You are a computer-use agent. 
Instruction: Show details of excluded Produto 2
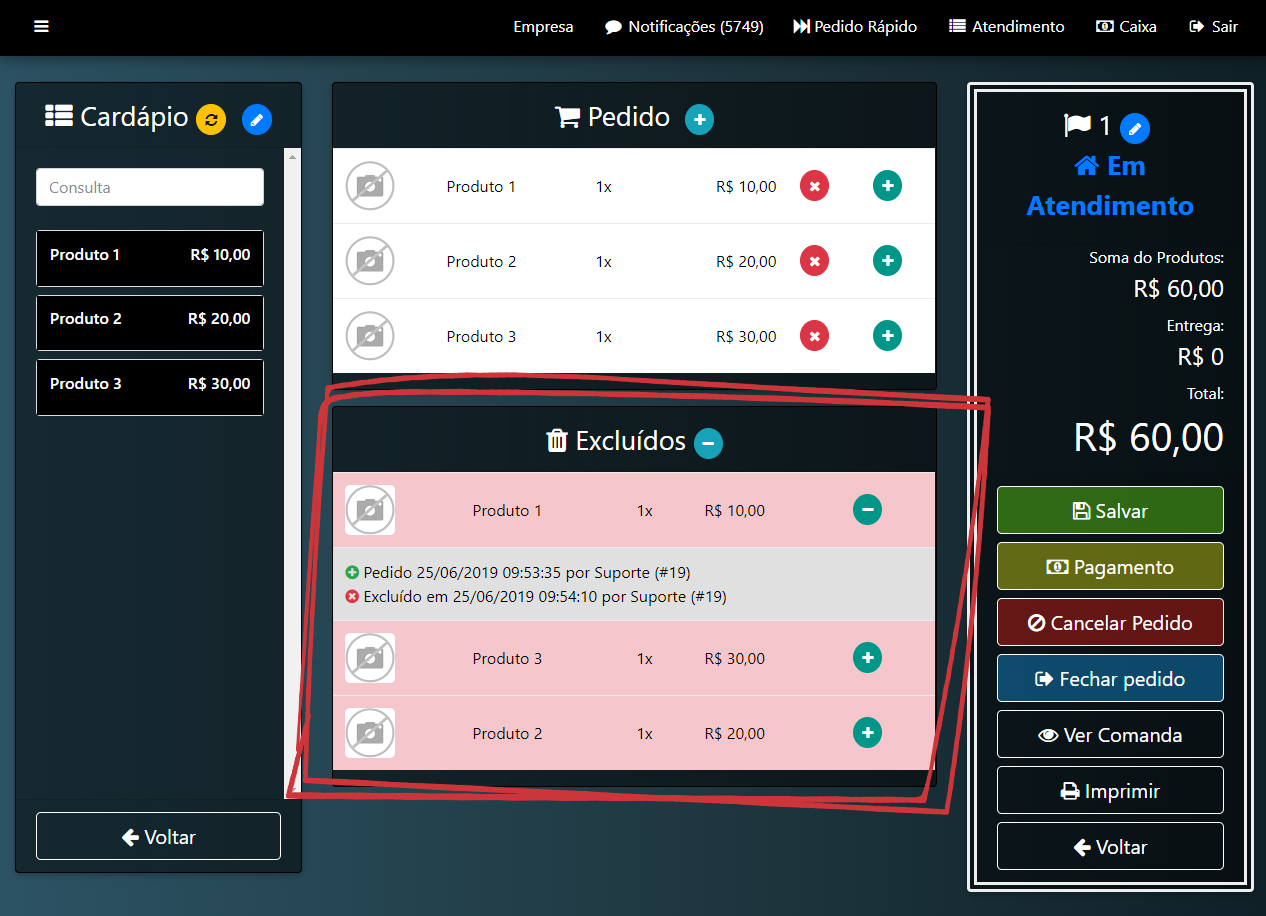(x=867, y=733)
